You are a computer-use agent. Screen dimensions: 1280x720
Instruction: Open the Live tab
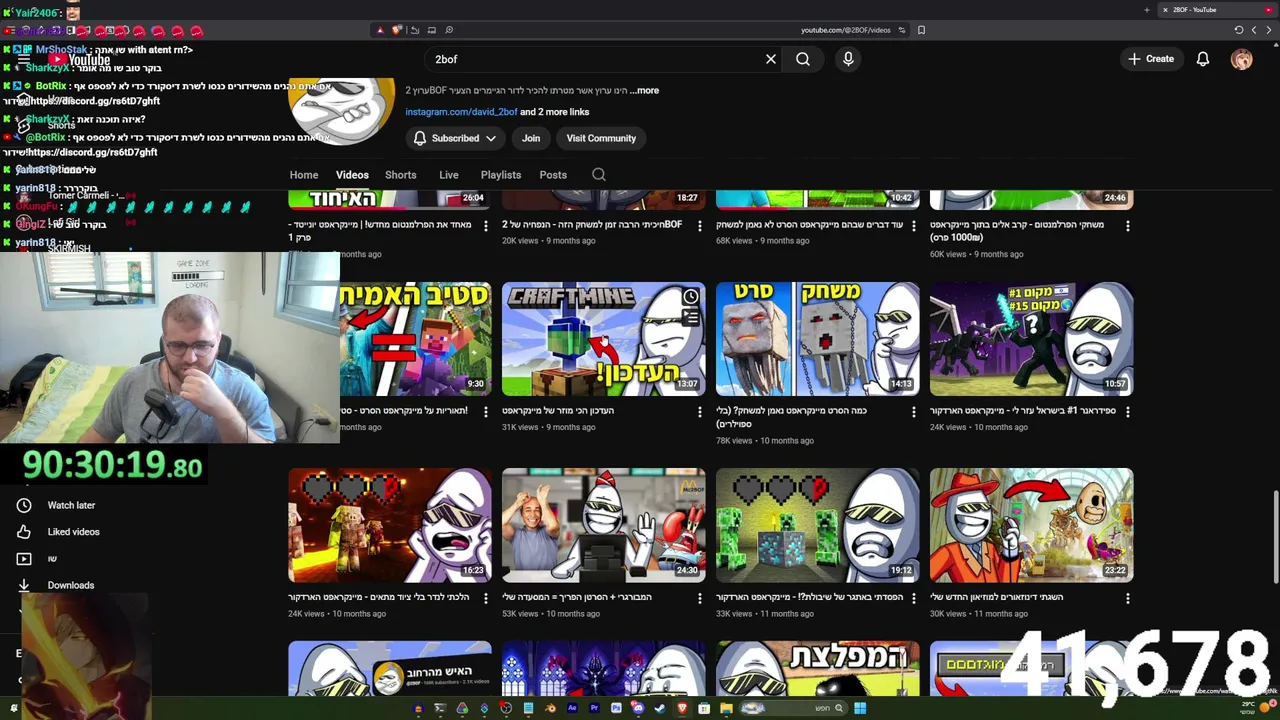tap(449, 175)
